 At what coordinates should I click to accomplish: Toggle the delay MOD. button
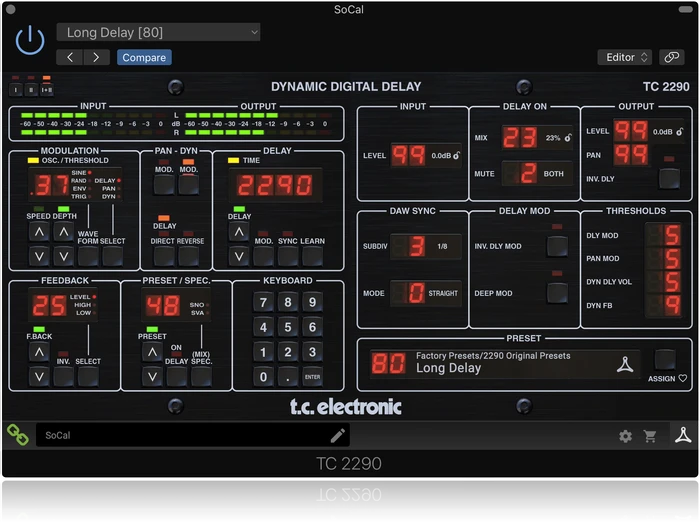point(263,256)
